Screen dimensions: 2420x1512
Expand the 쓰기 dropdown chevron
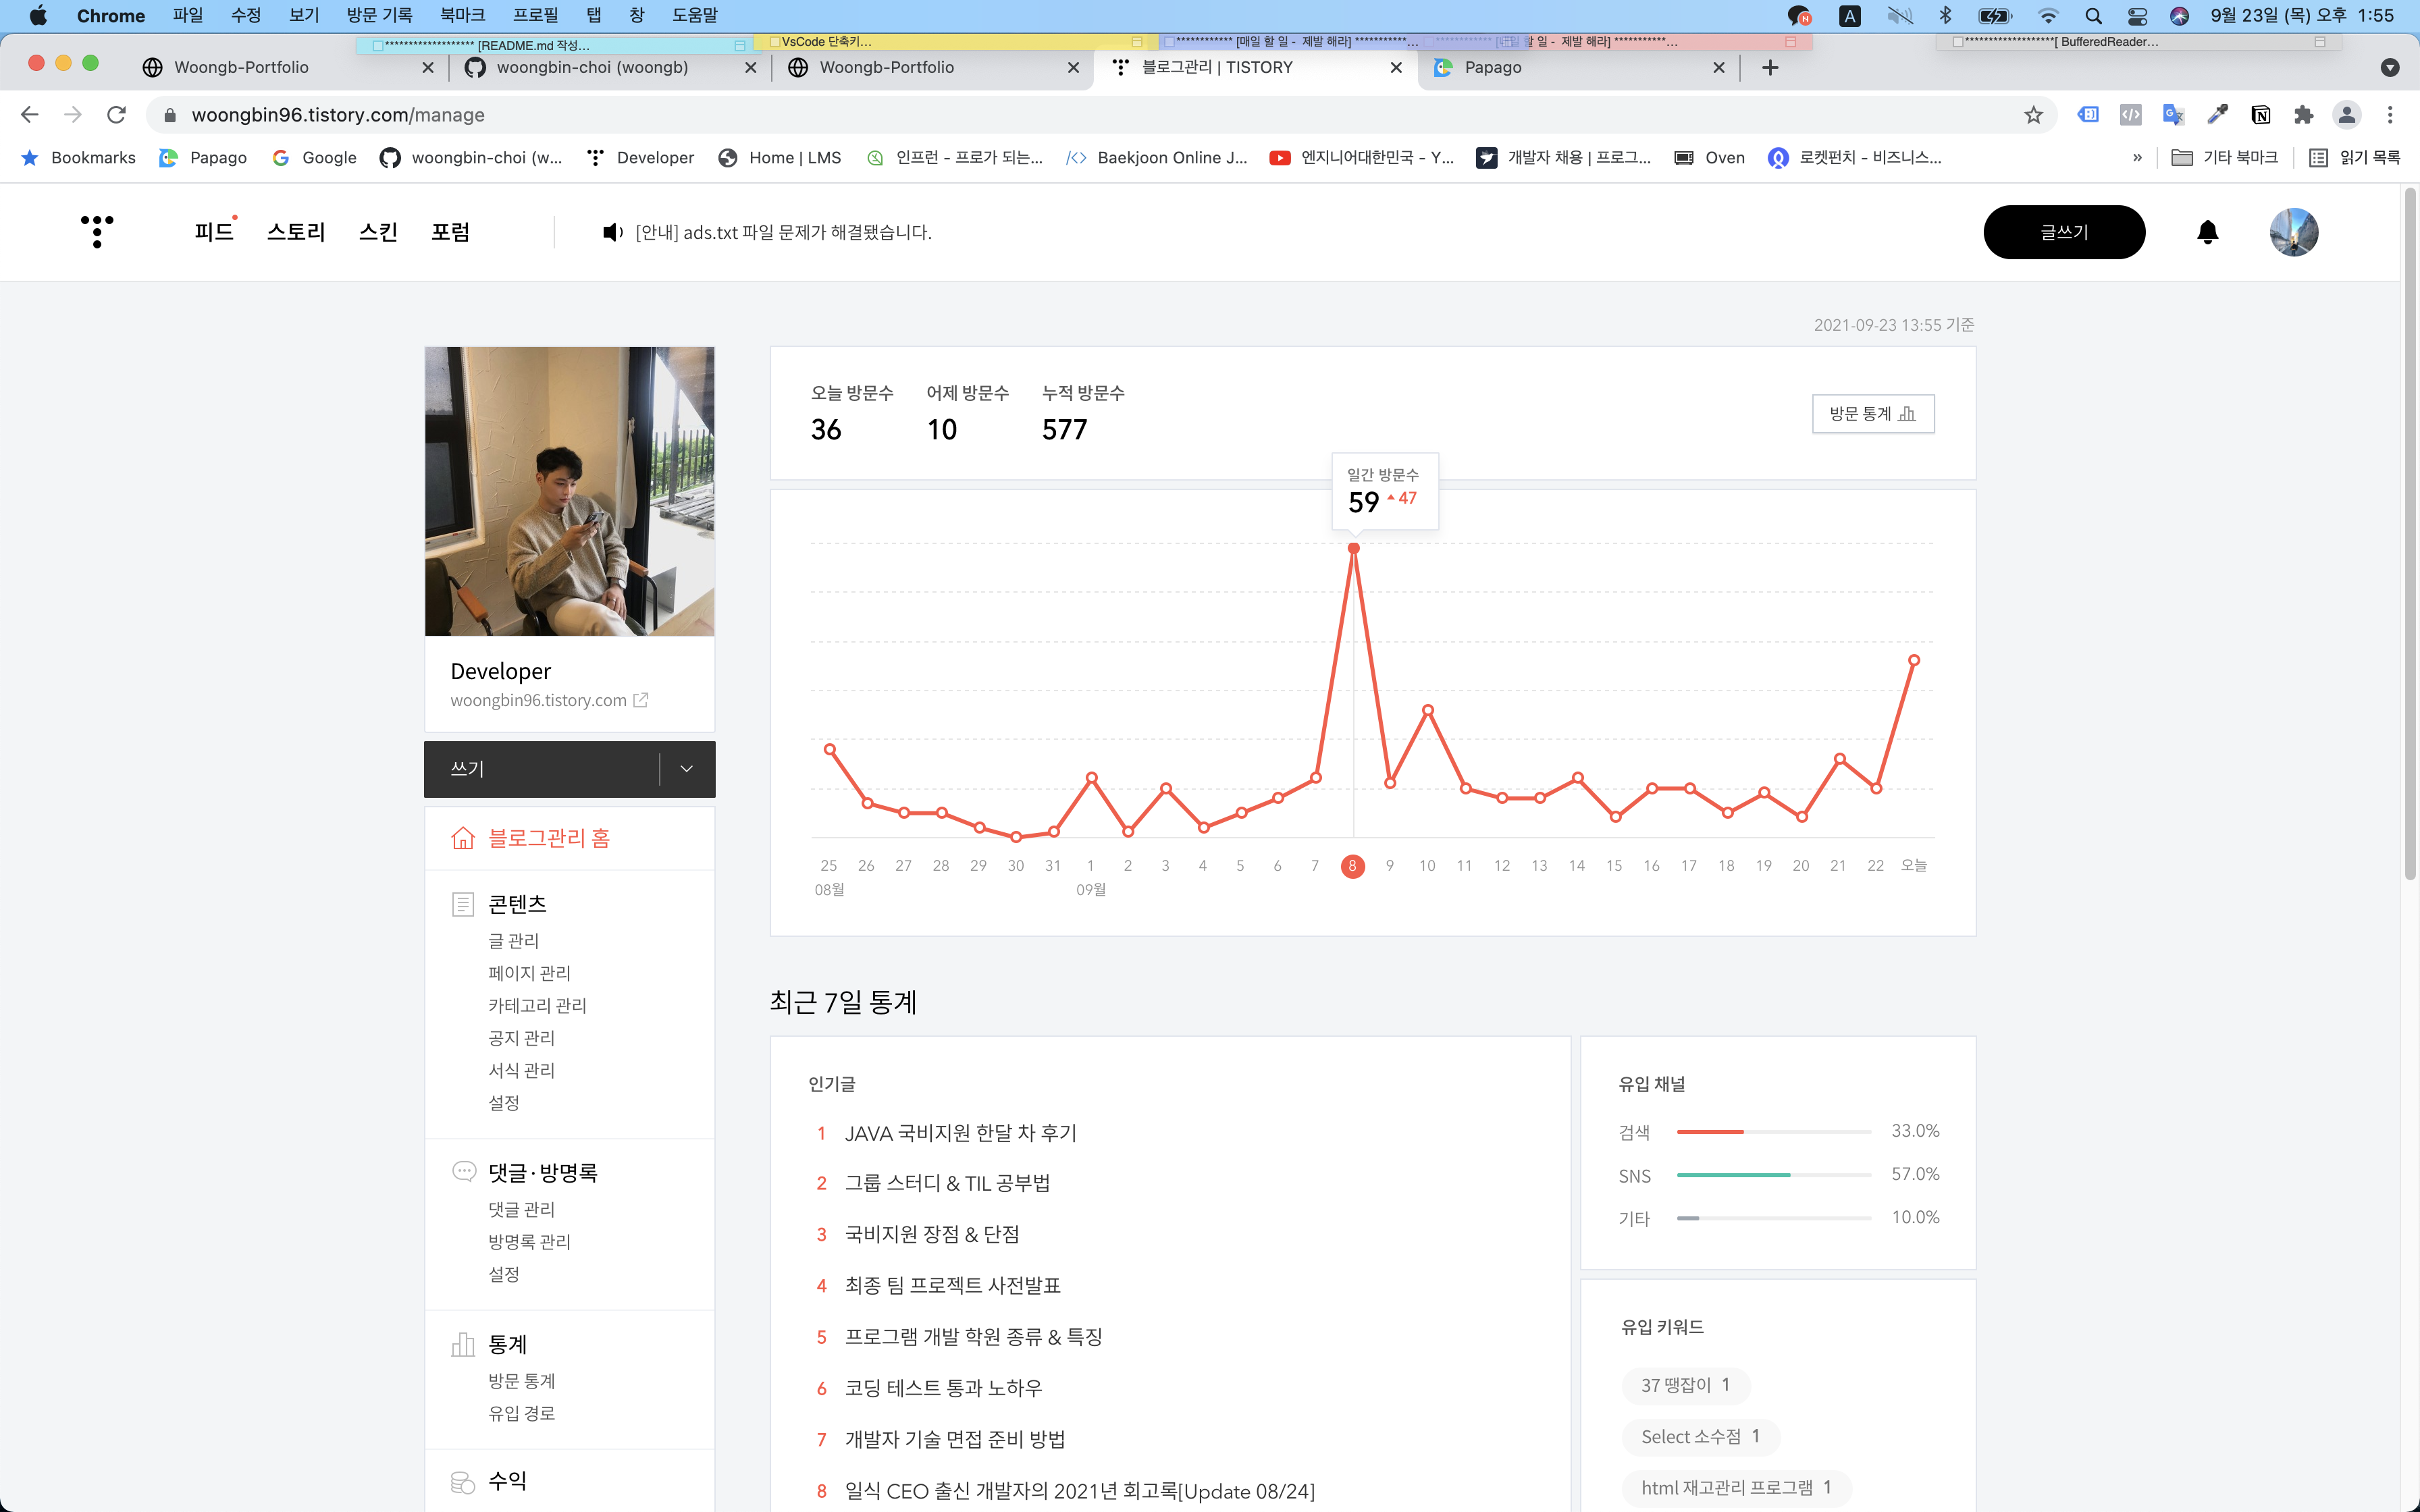tap(686, 768)
